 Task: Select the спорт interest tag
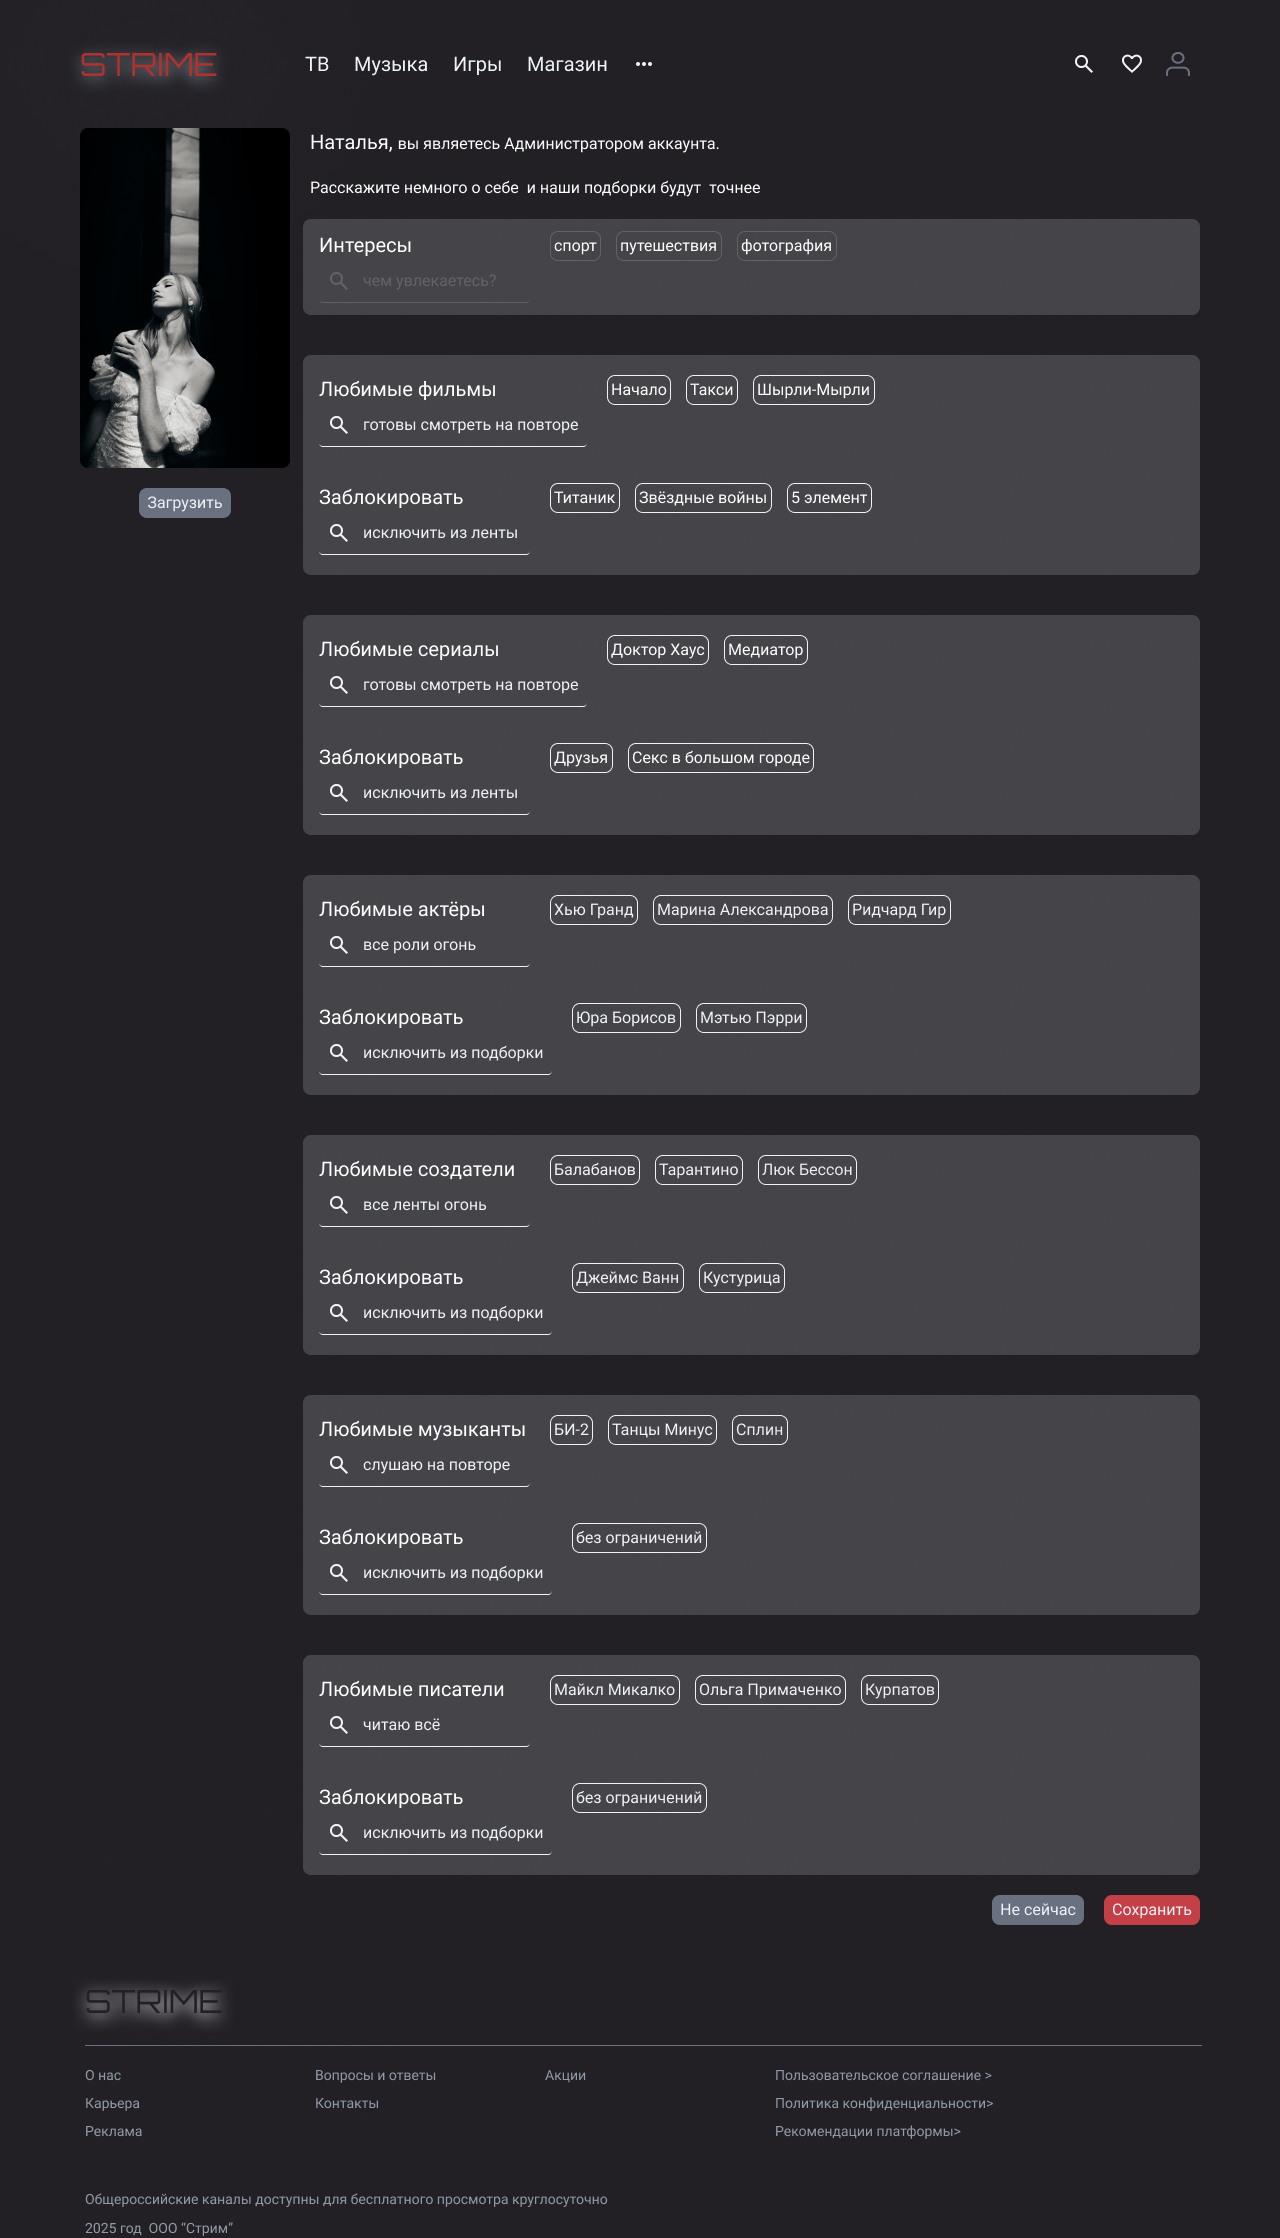(x=575, y=246)
